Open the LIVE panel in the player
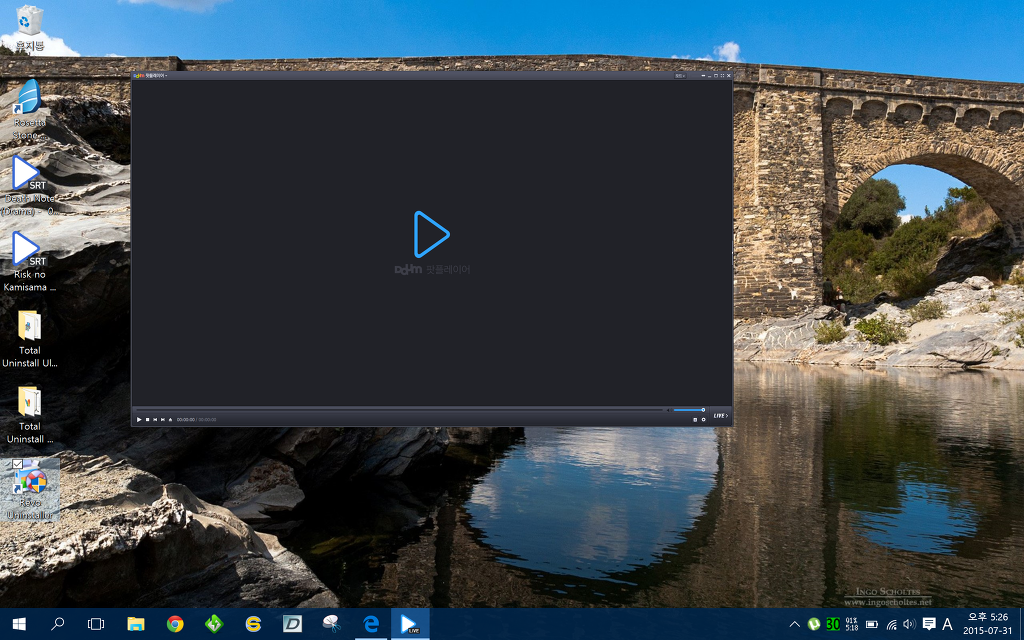Screen dimensions: 1024x640 (x=720, y=415)
